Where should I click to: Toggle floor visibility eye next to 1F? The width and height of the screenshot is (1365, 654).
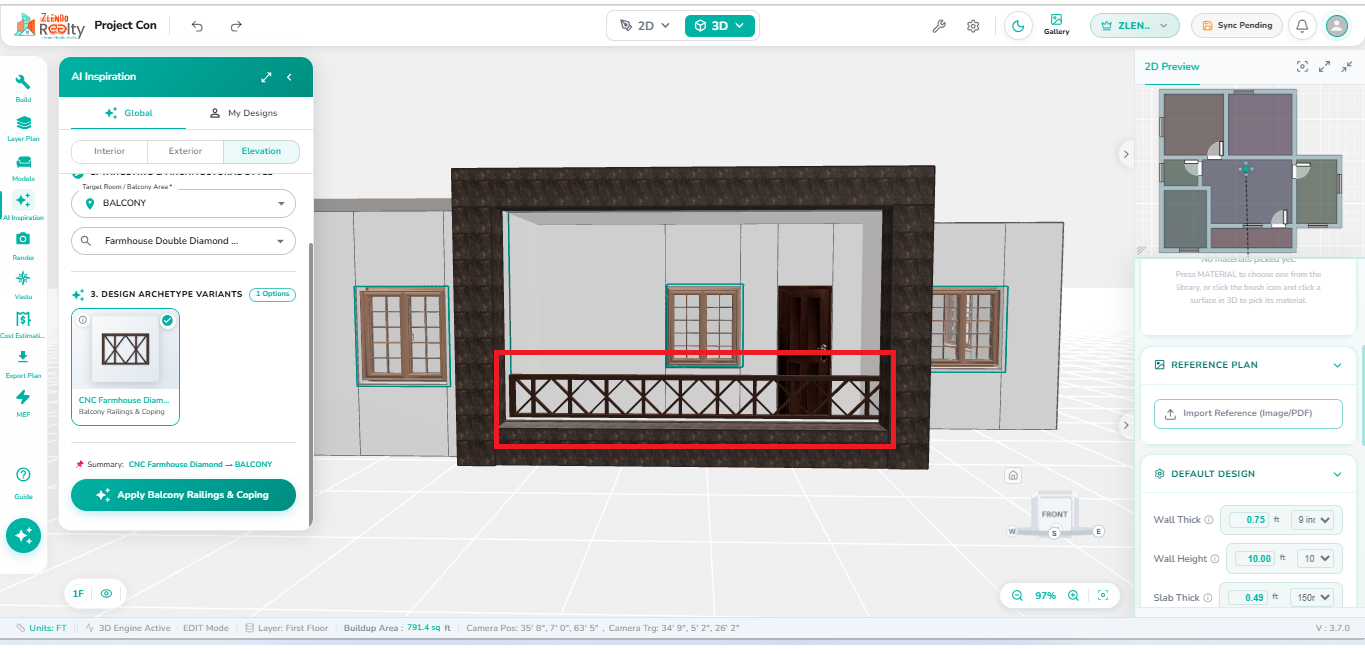[106, 593]
